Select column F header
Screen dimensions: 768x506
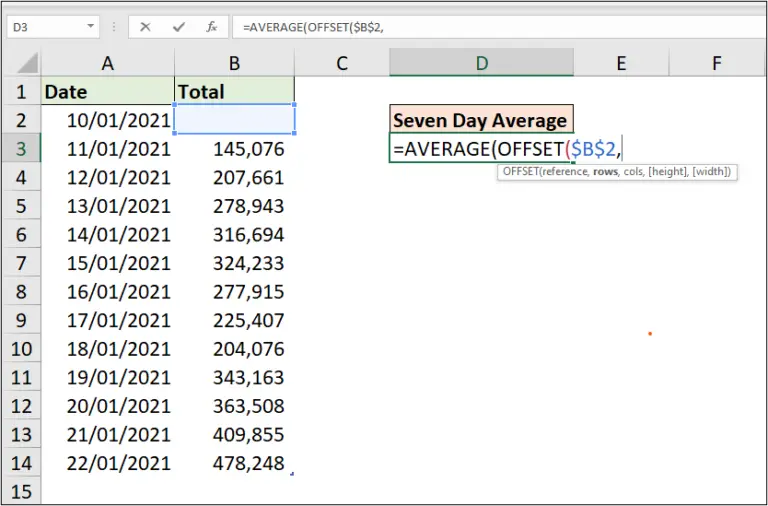716,63
